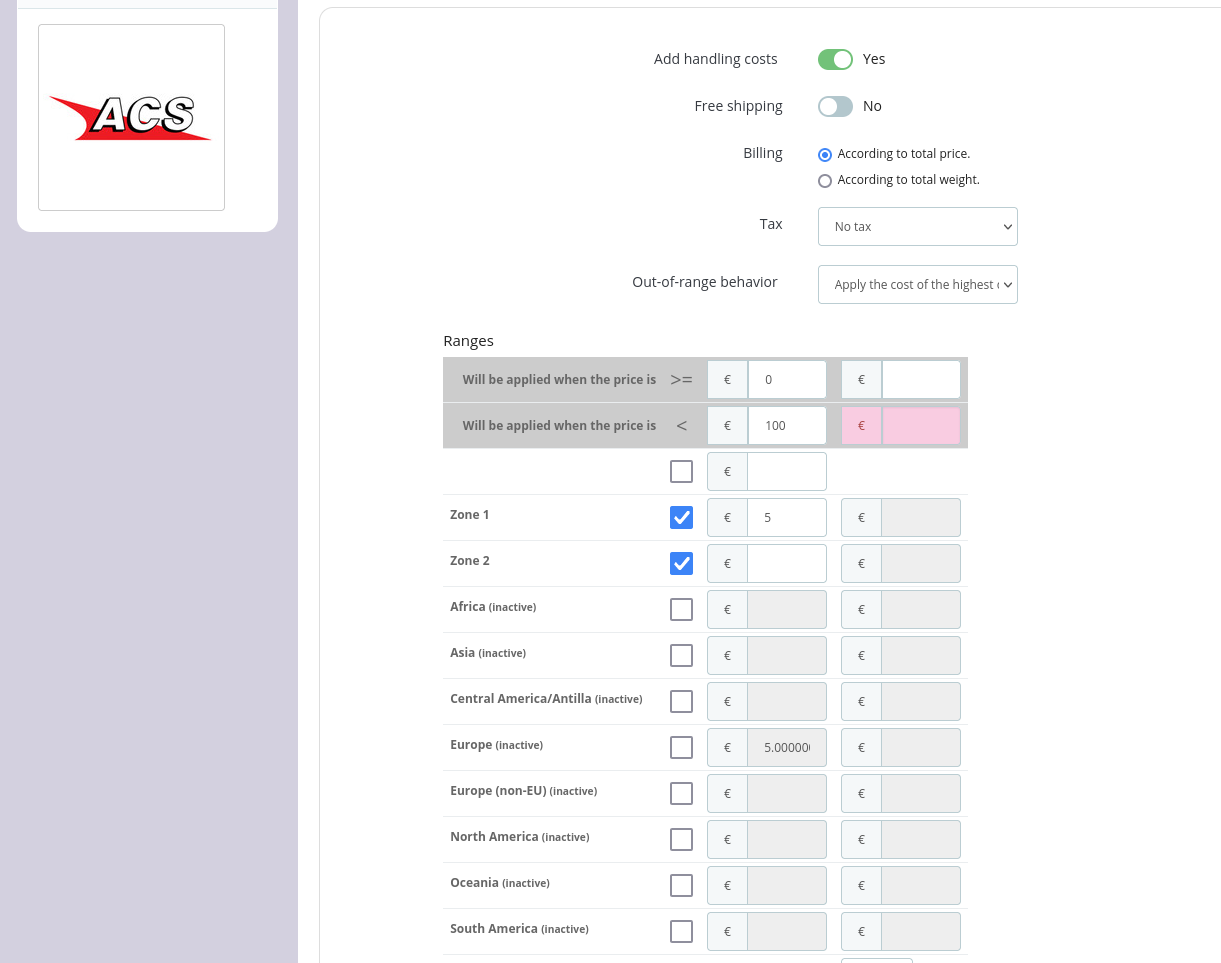Viewport: 1221px width, 963px height.
Task: Uncheck the Zone 2 checkbox
Action: [681, 563]
